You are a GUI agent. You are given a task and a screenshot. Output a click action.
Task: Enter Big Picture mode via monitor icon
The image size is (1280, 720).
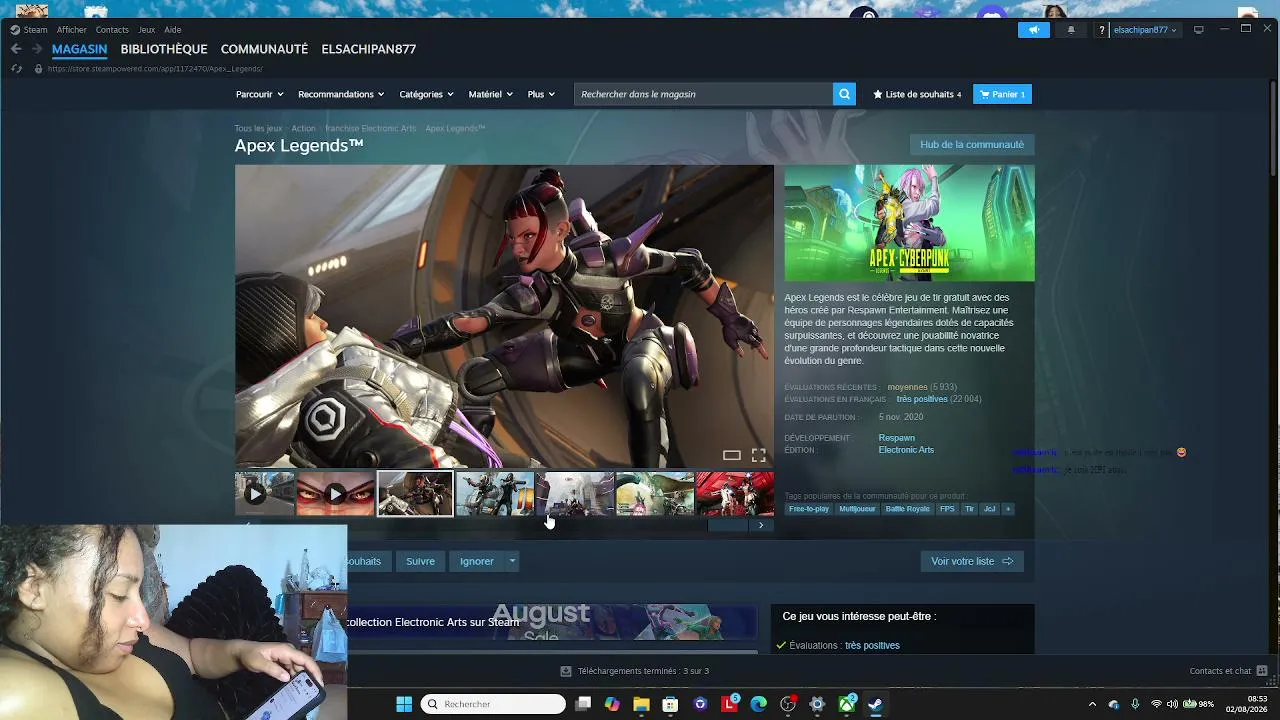tap(1199, 30)
